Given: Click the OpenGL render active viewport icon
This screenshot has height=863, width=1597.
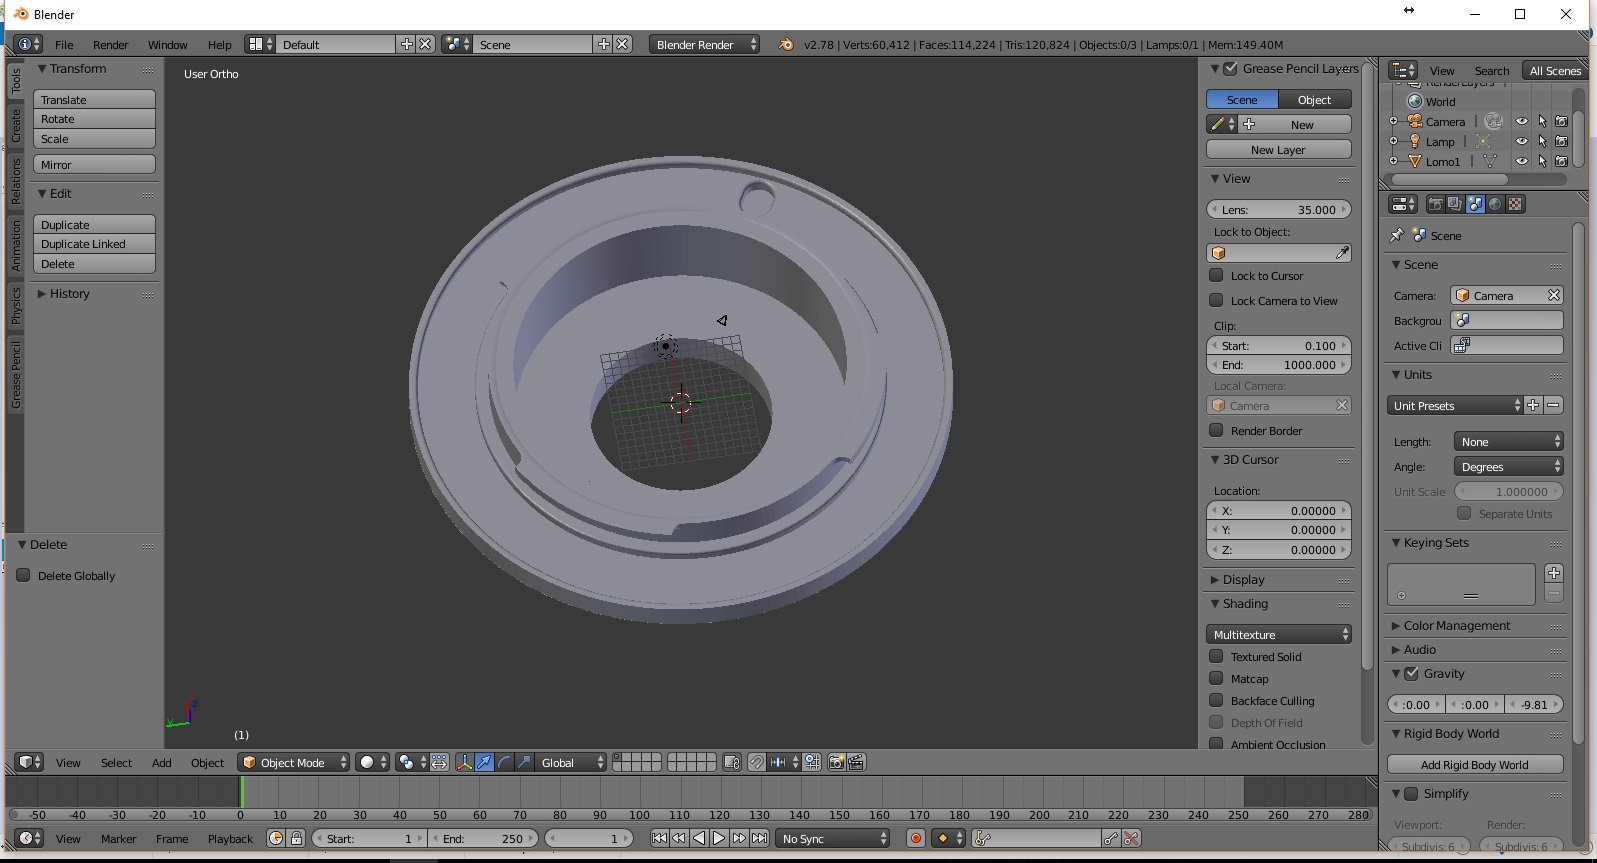Looking at the screenshot, I should pyautogui.click(x=836, y=763).
